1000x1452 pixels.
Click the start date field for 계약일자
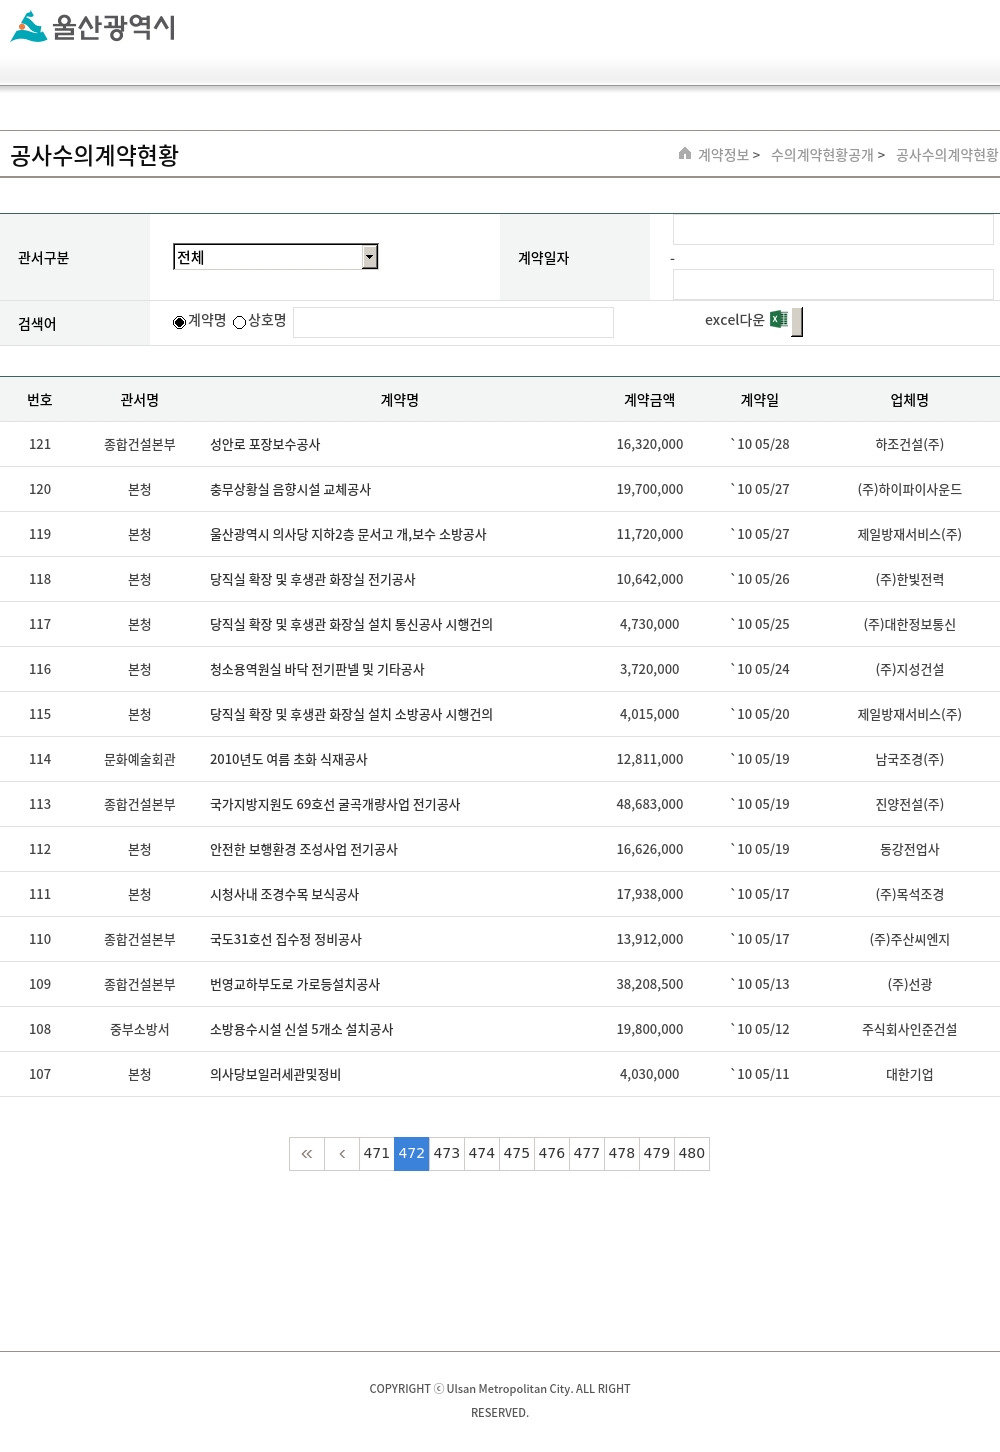coord(832,230)
